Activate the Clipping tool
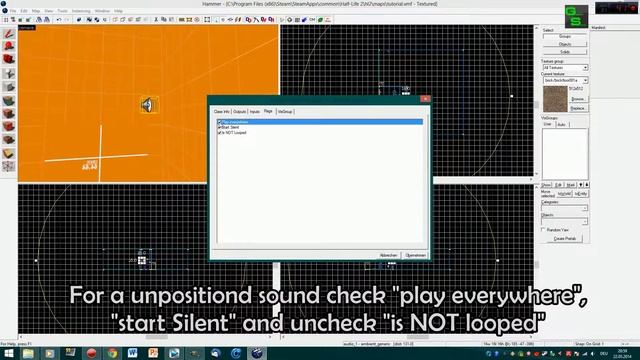 [x=9, y=153]
